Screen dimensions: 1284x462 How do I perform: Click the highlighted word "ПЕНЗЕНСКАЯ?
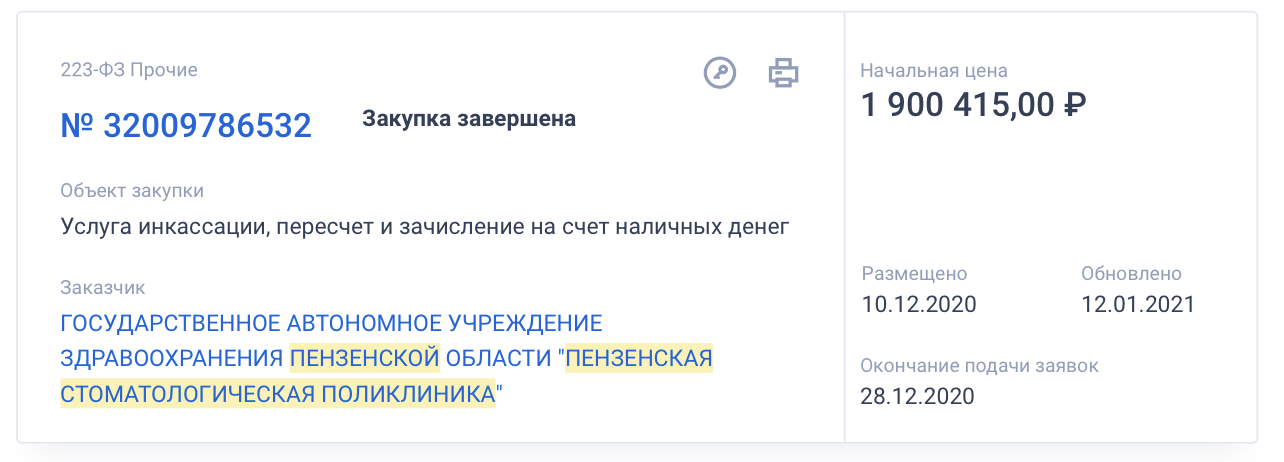(x=639, y=358)
